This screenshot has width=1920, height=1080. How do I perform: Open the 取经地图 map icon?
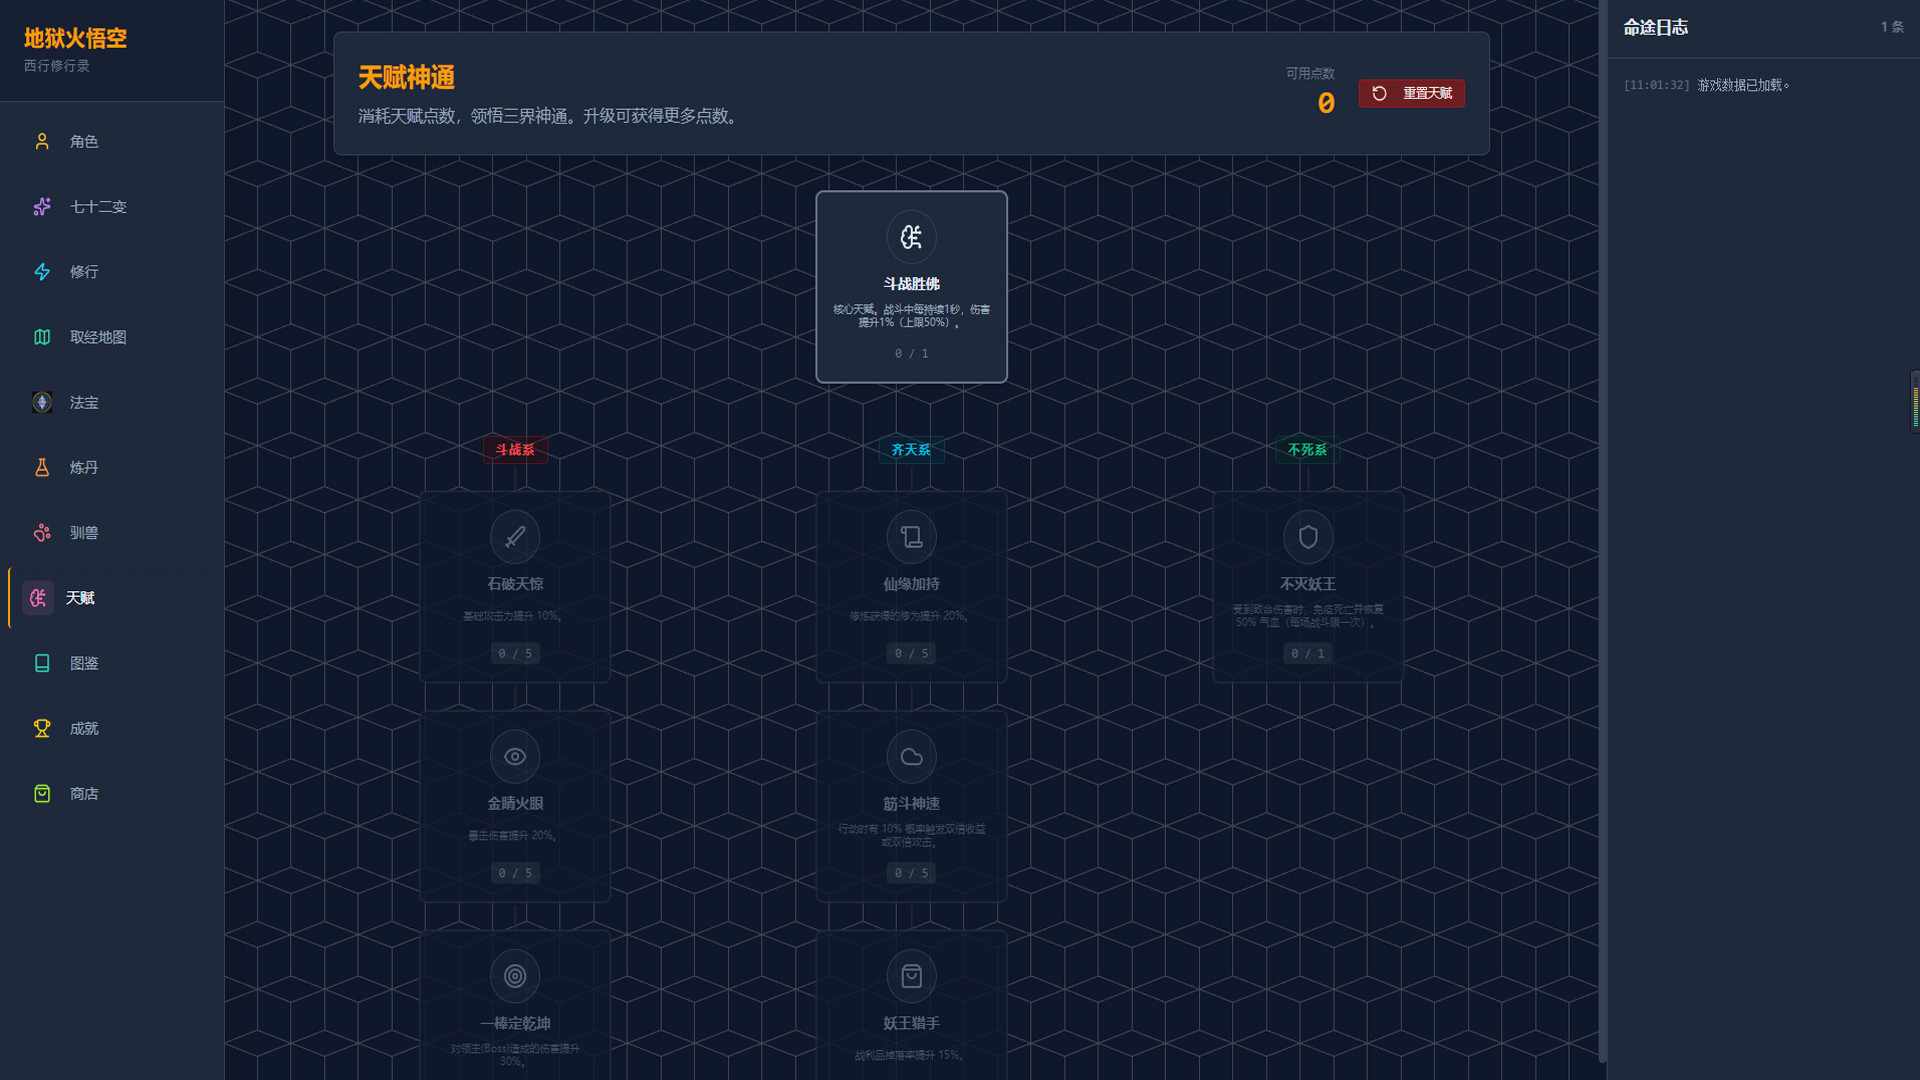click(41, 337)
